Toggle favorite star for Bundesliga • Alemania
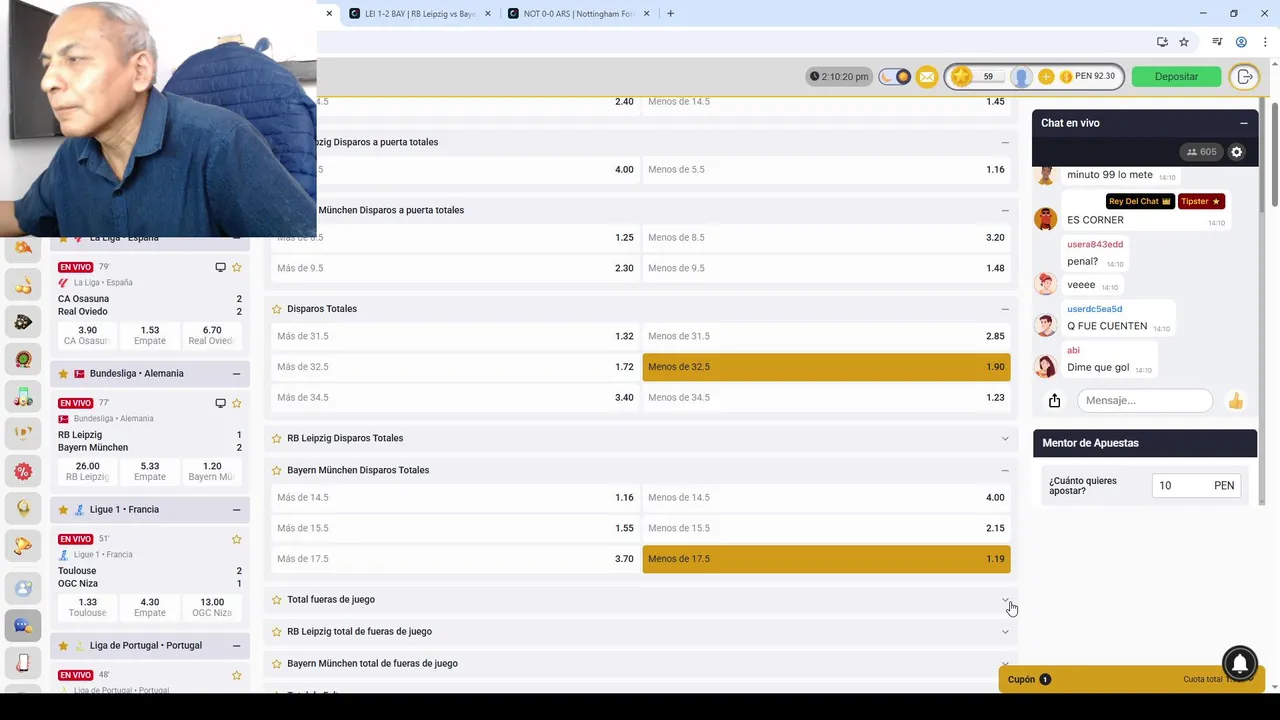The width and height of the screenshot is (1280, 720). (63, 374)
